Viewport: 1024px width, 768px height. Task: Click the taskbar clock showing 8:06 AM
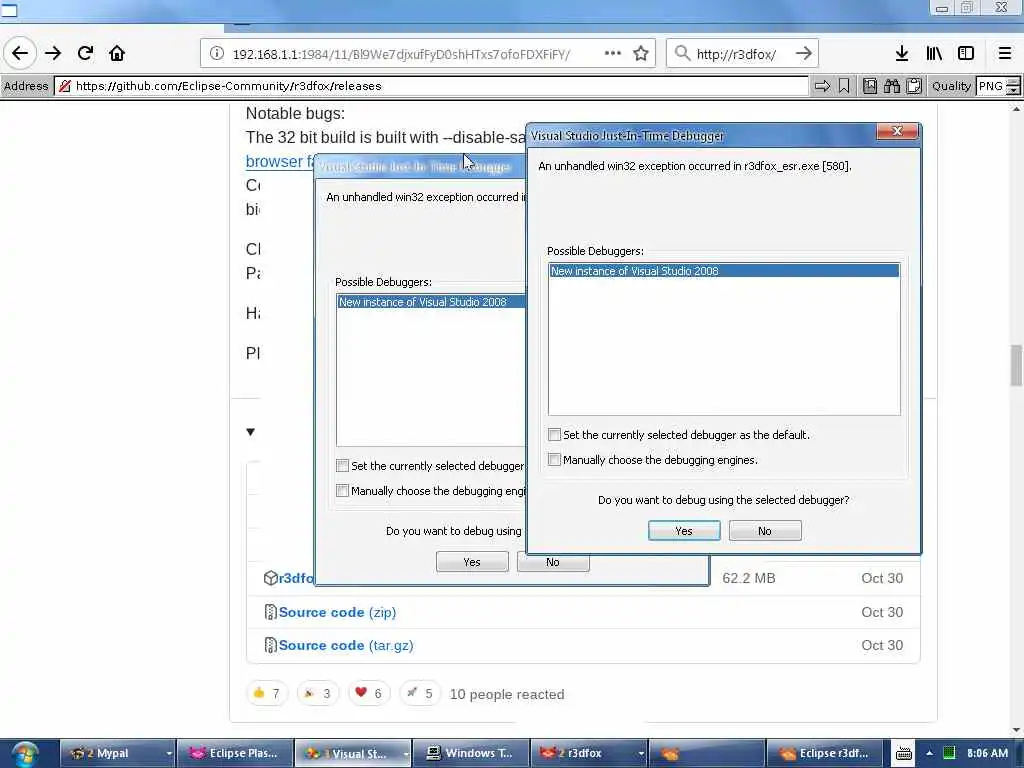coord(987,753)
